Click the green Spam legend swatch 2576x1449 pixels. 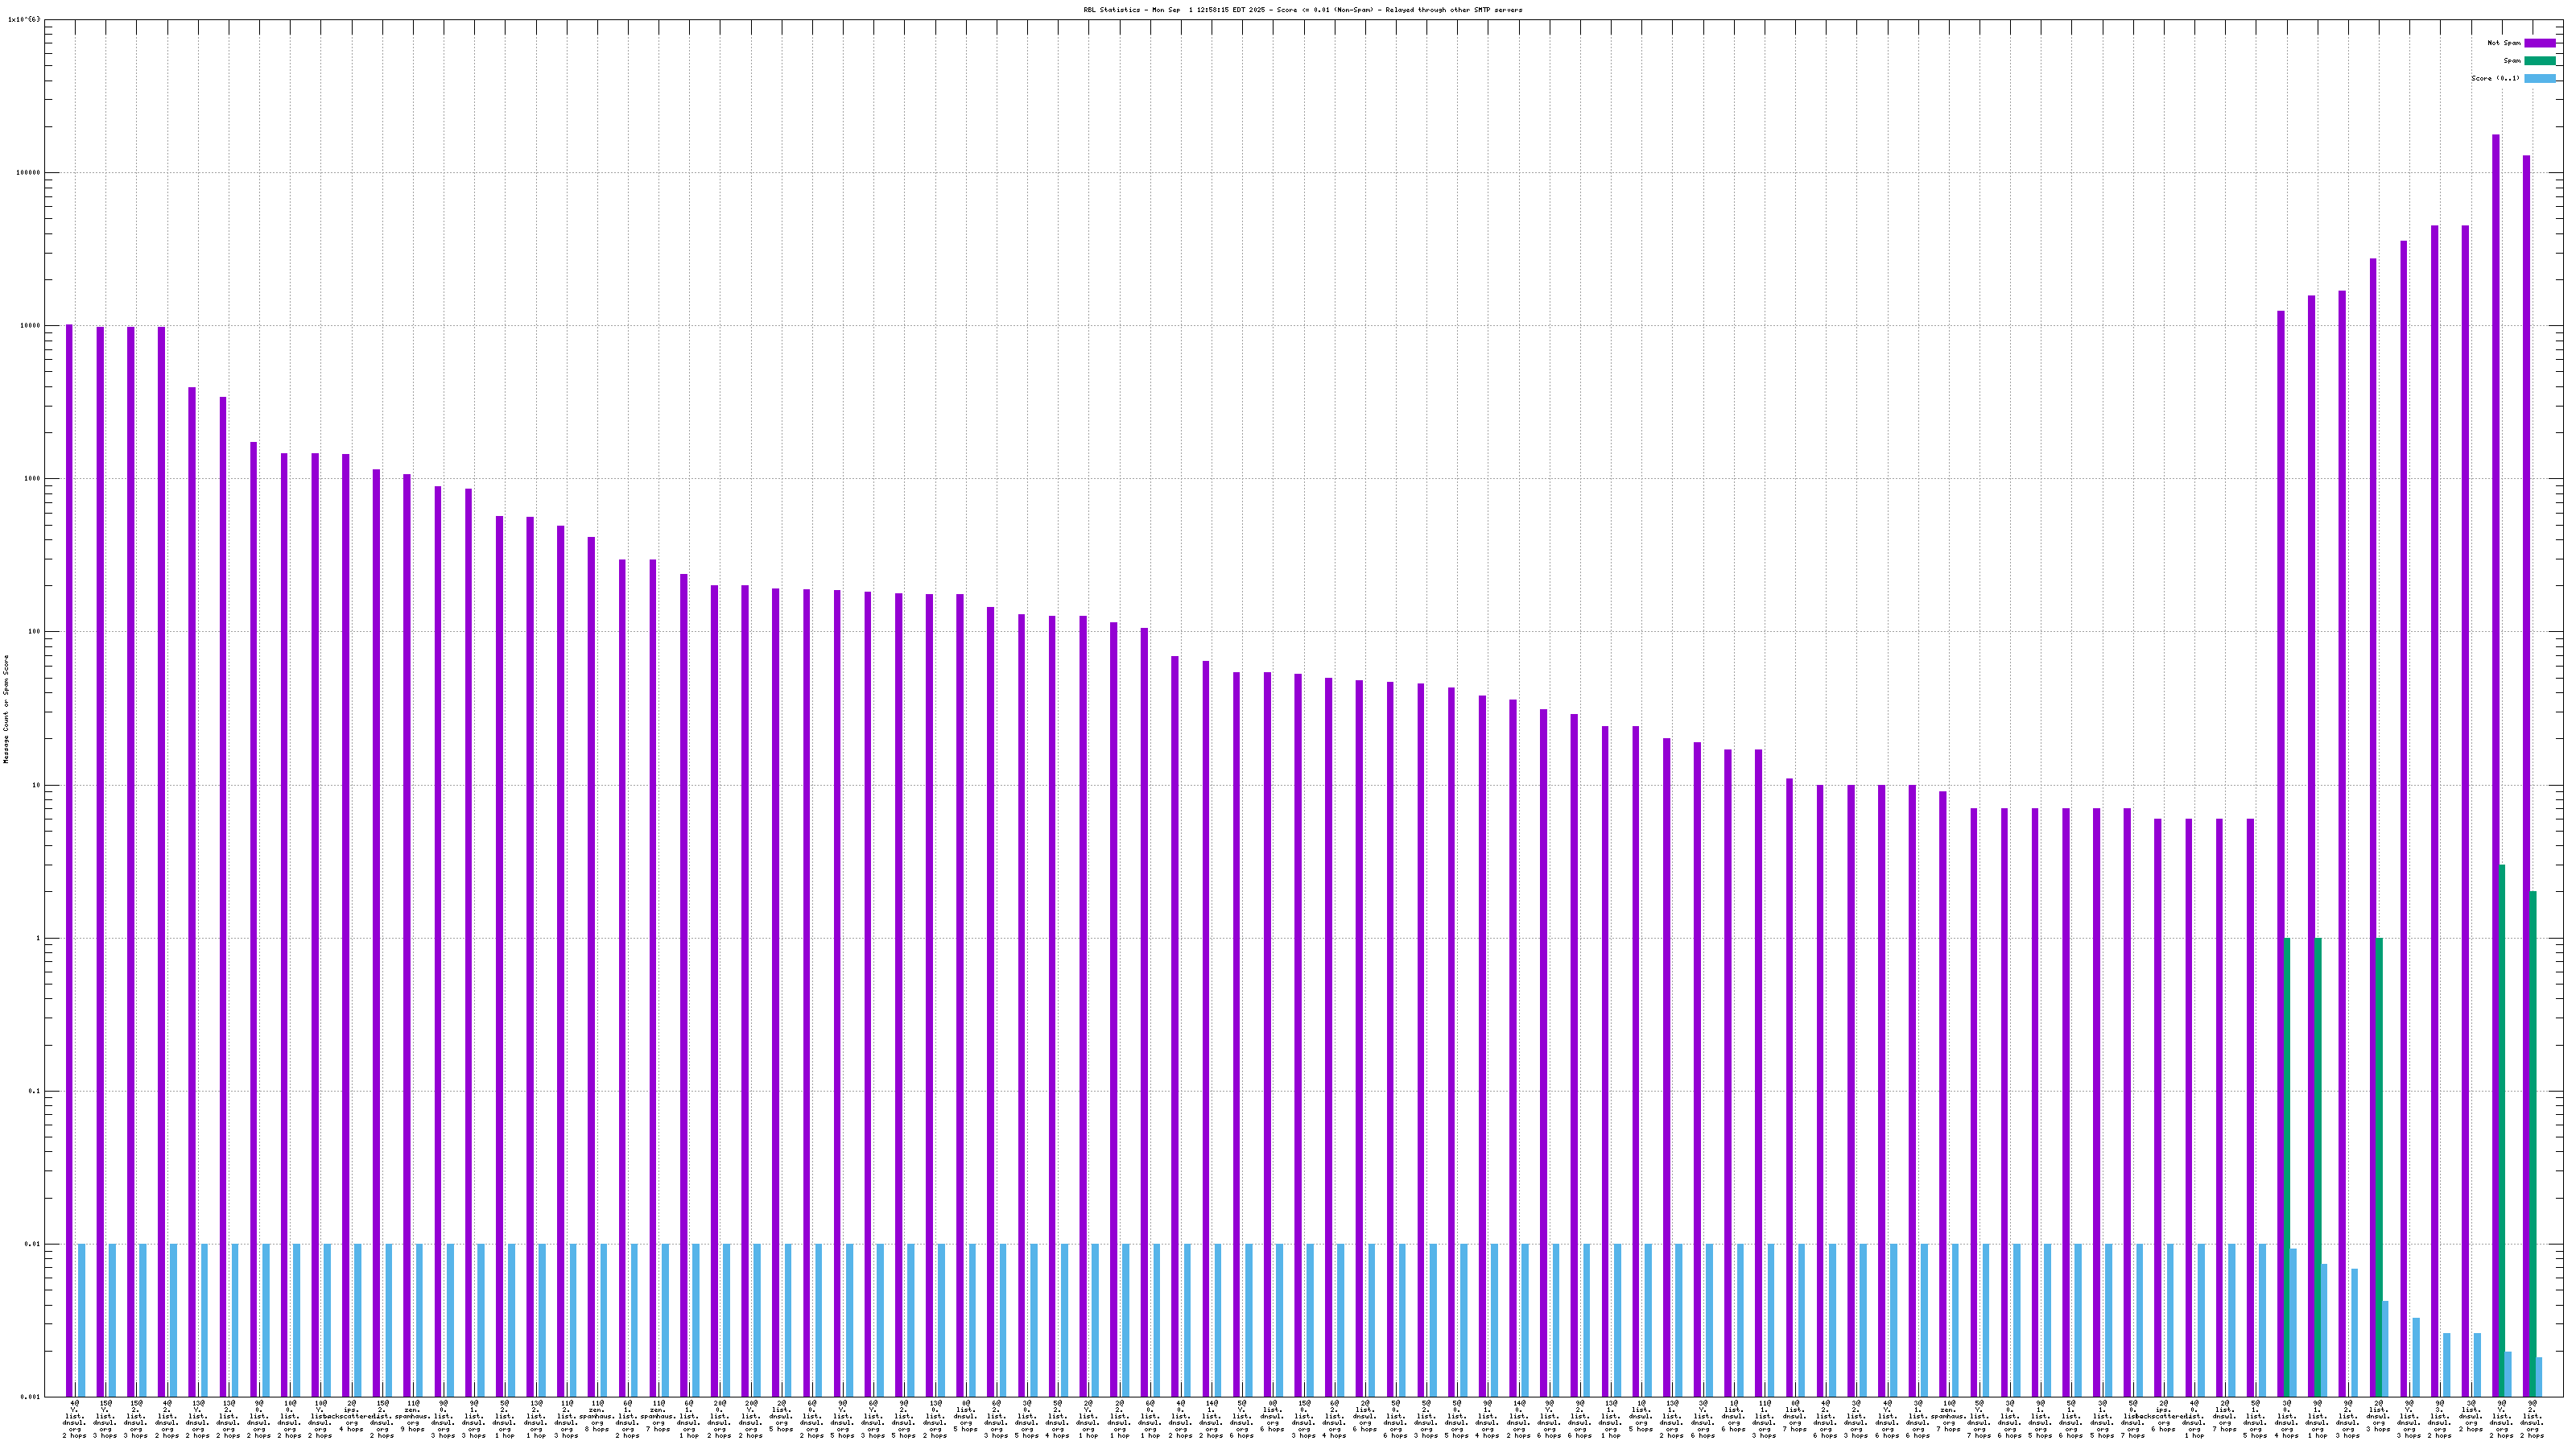coord(2539,61)
